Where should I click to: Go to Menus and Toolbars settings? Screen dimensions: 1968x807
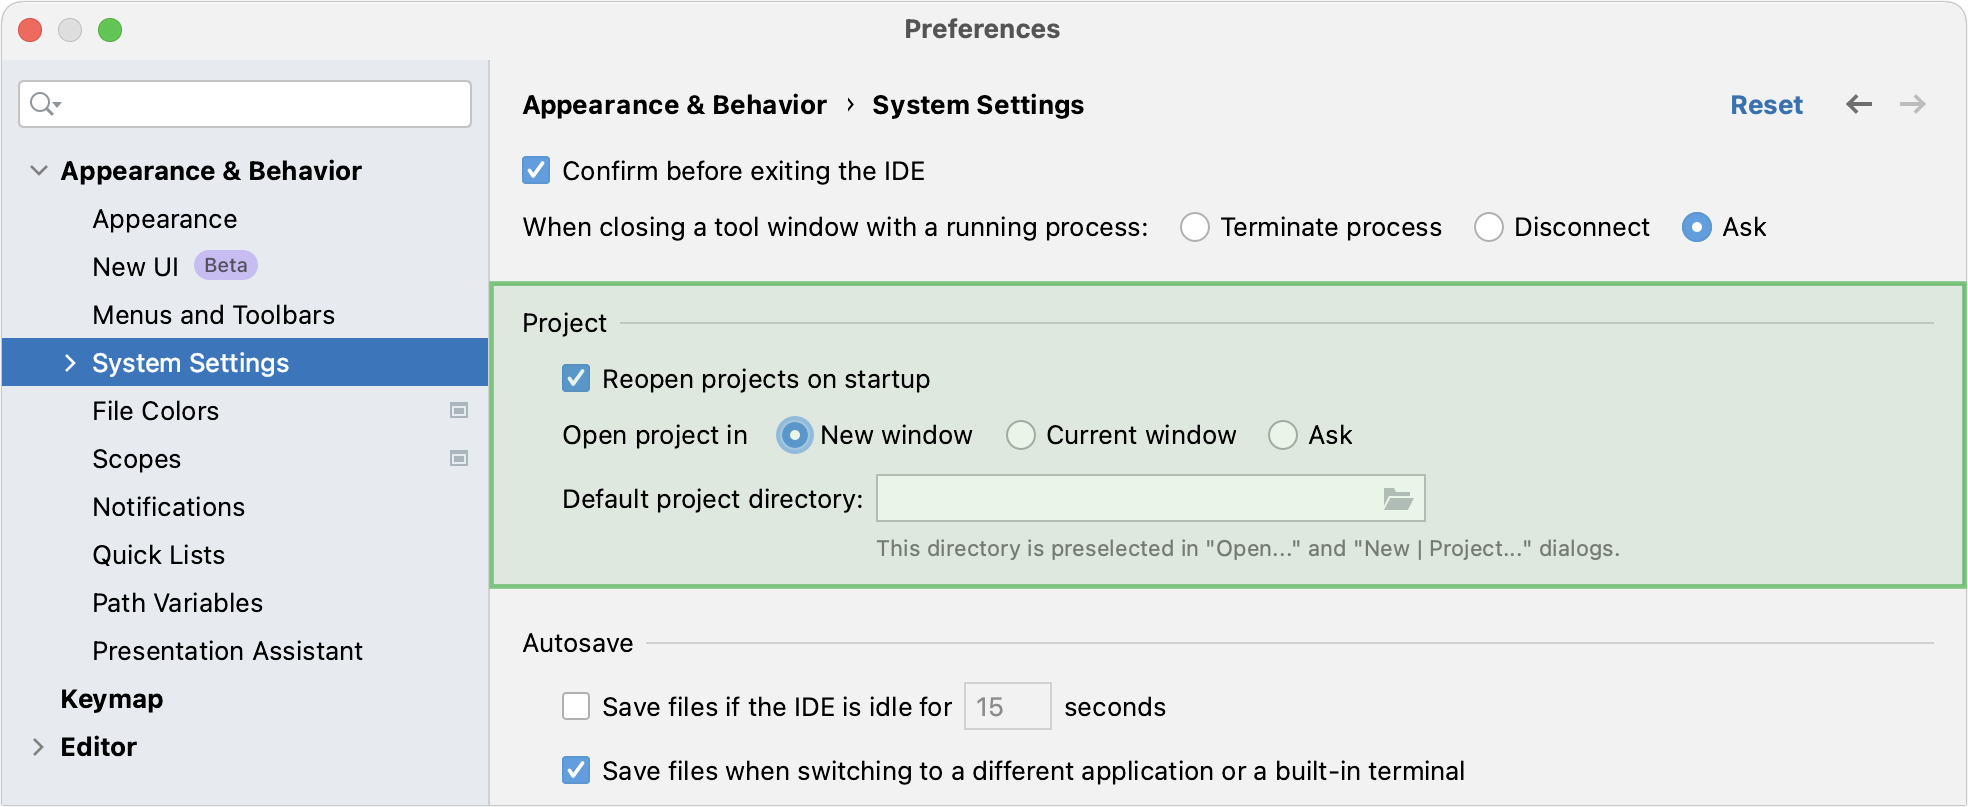tap(214, 315)
